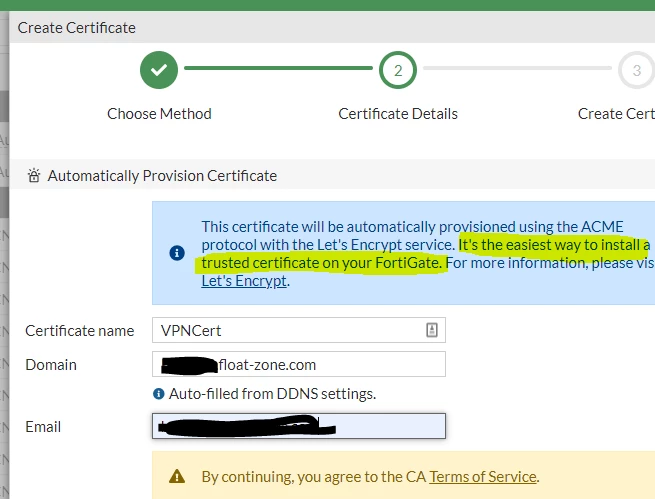The width and height of the screenshot is (655, 499).
Task: Click the Email label
Action: (x=43, y=427)
